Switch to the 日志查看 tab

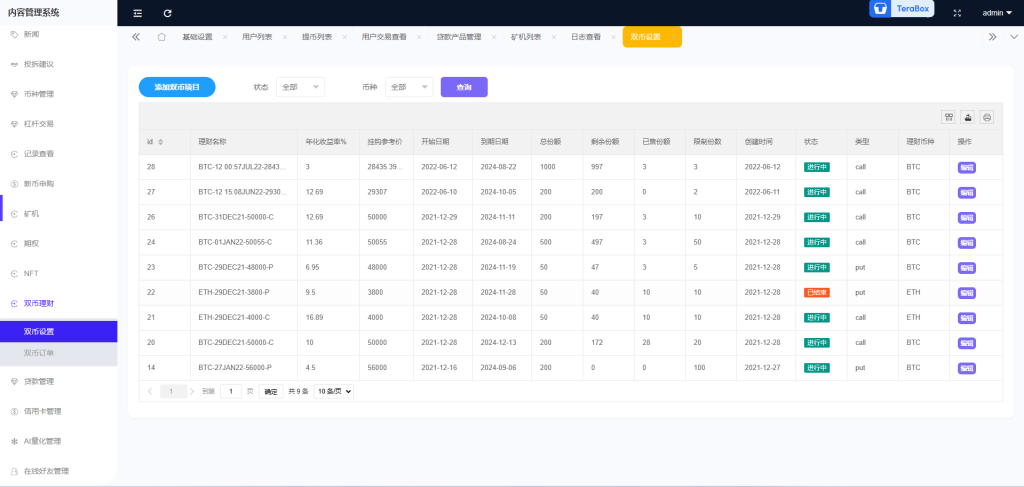[586, 37]
